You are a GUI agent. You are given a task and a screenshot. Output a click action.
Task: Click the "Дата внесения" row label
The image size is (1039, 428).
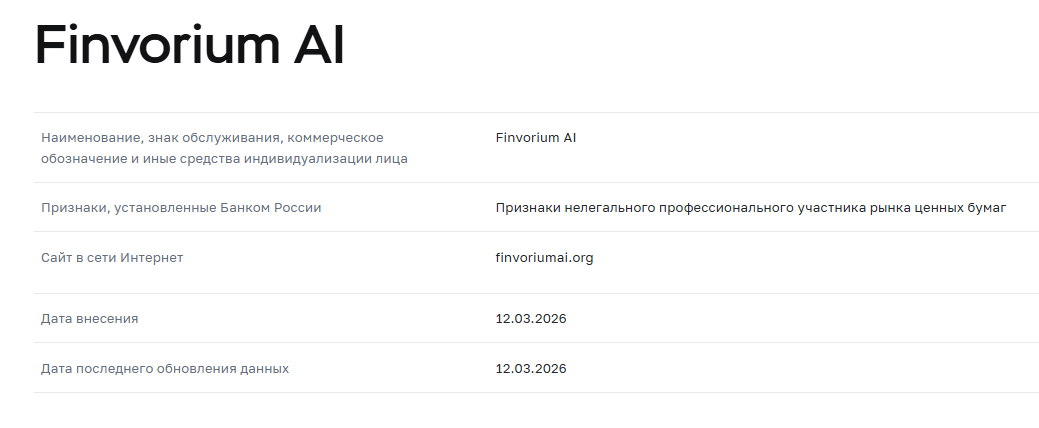(89, 318)
